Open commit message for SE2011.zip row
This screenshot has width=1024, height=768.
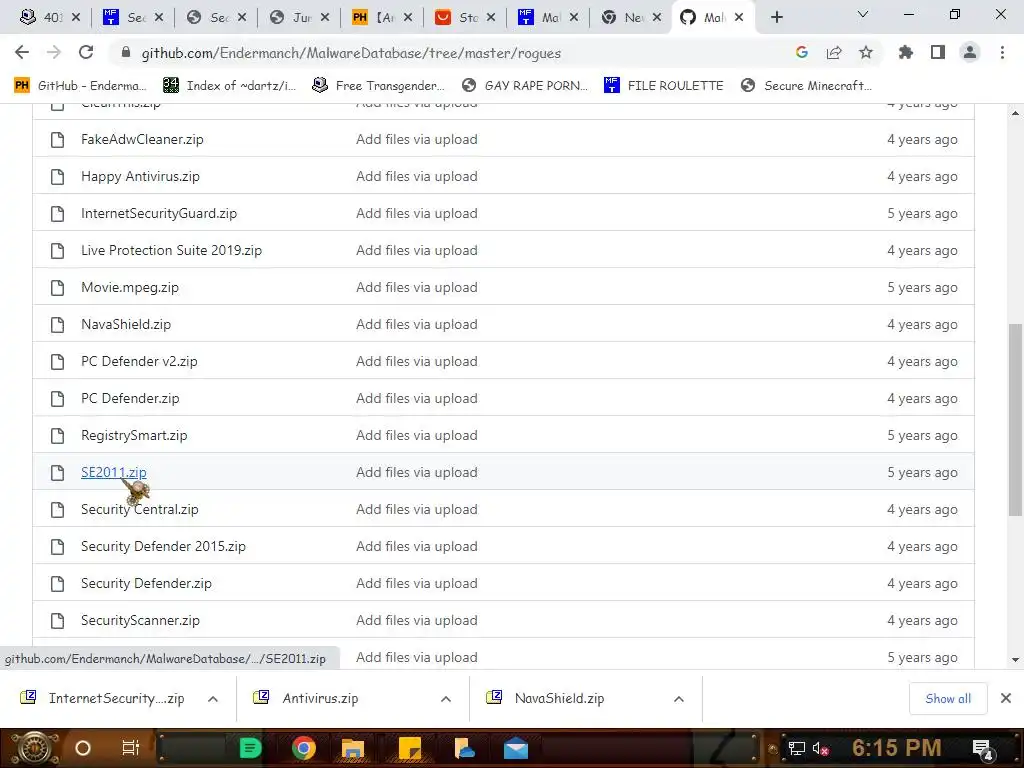417,472
